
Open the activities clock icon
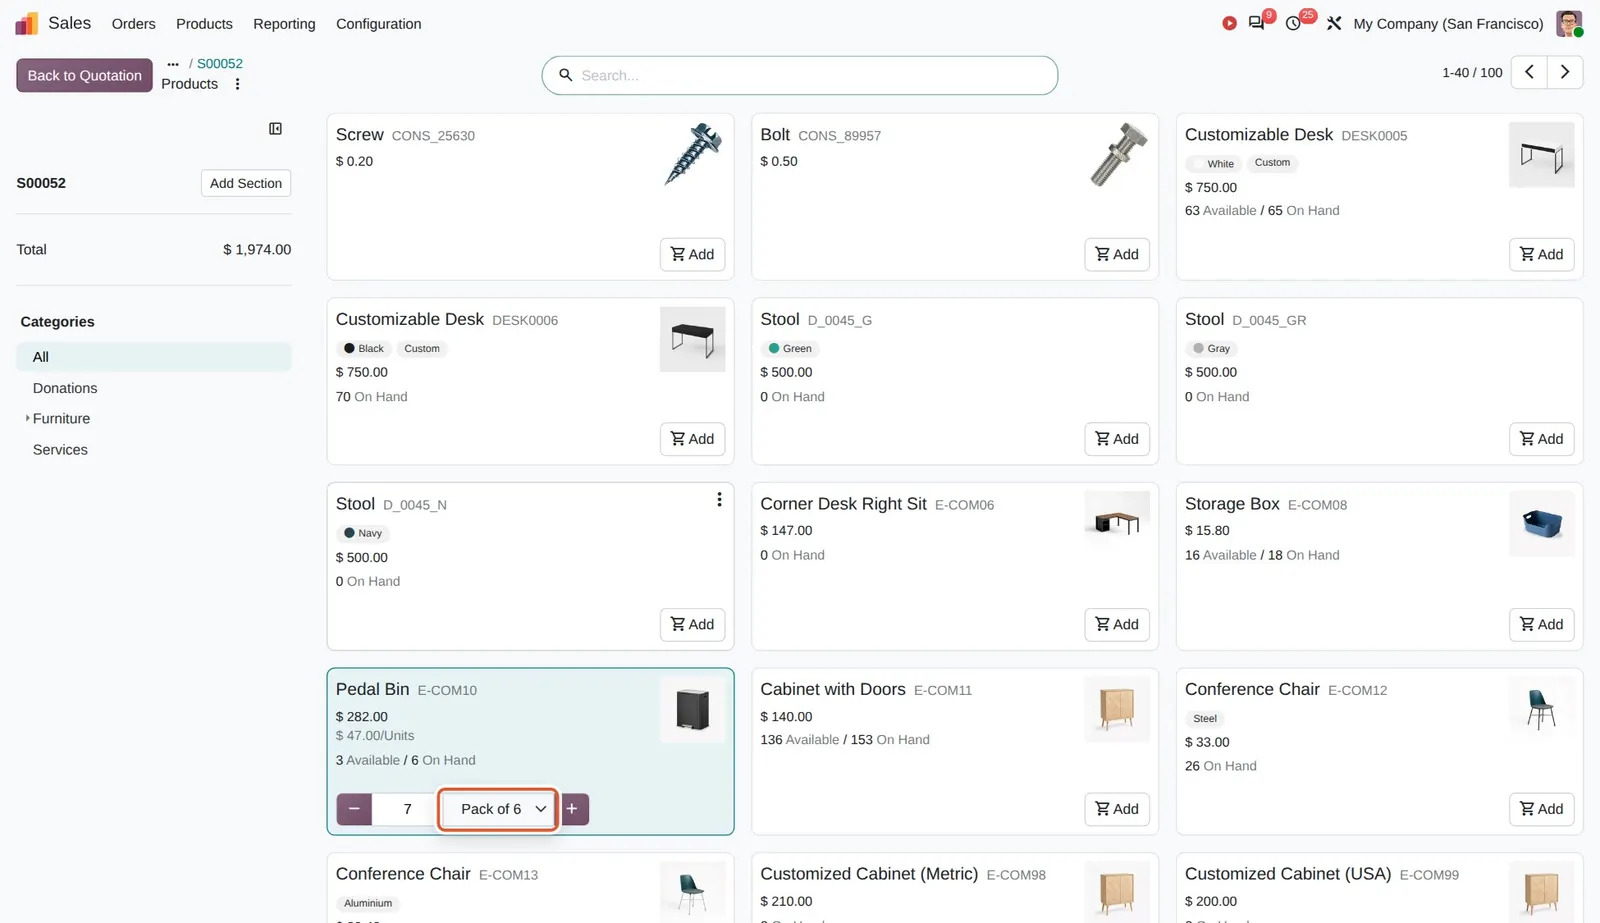click(1293, 23)
